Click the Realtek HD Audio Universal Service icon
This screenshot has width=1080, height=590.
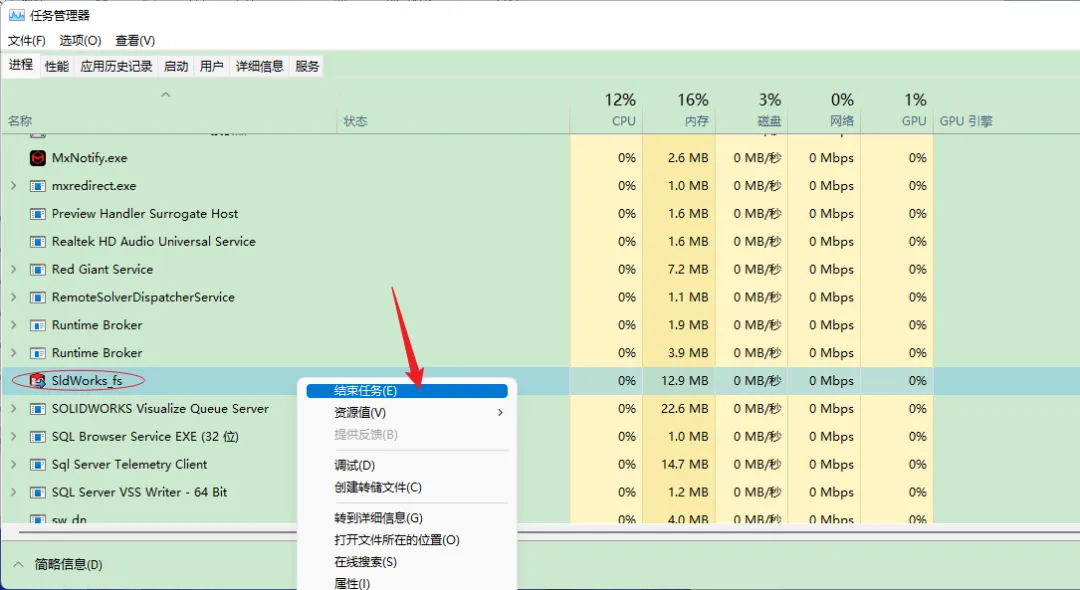click(37, 242)
